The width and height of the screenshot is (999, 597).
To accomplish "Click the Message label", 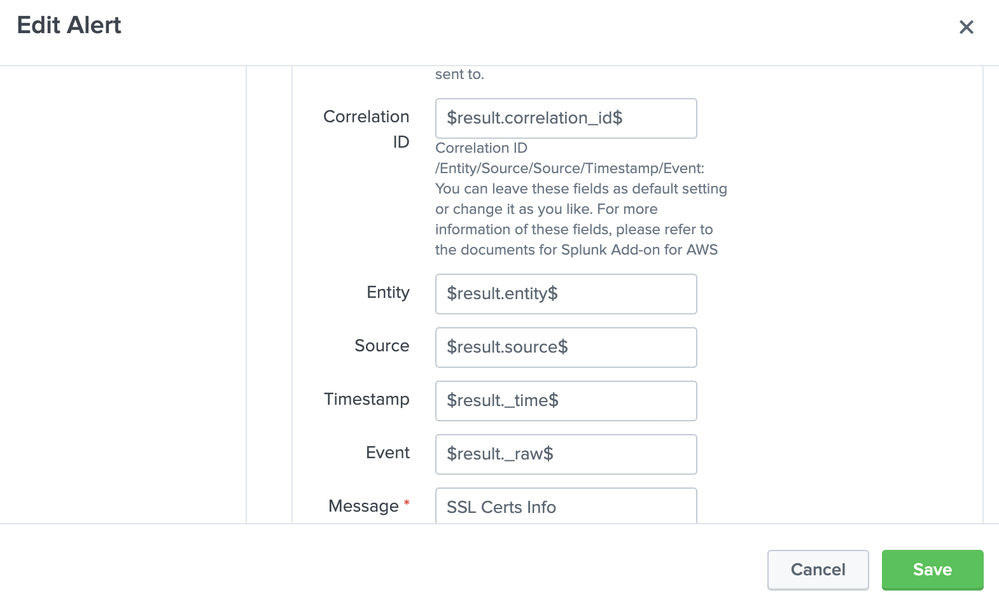I will [x=363, y=506].
